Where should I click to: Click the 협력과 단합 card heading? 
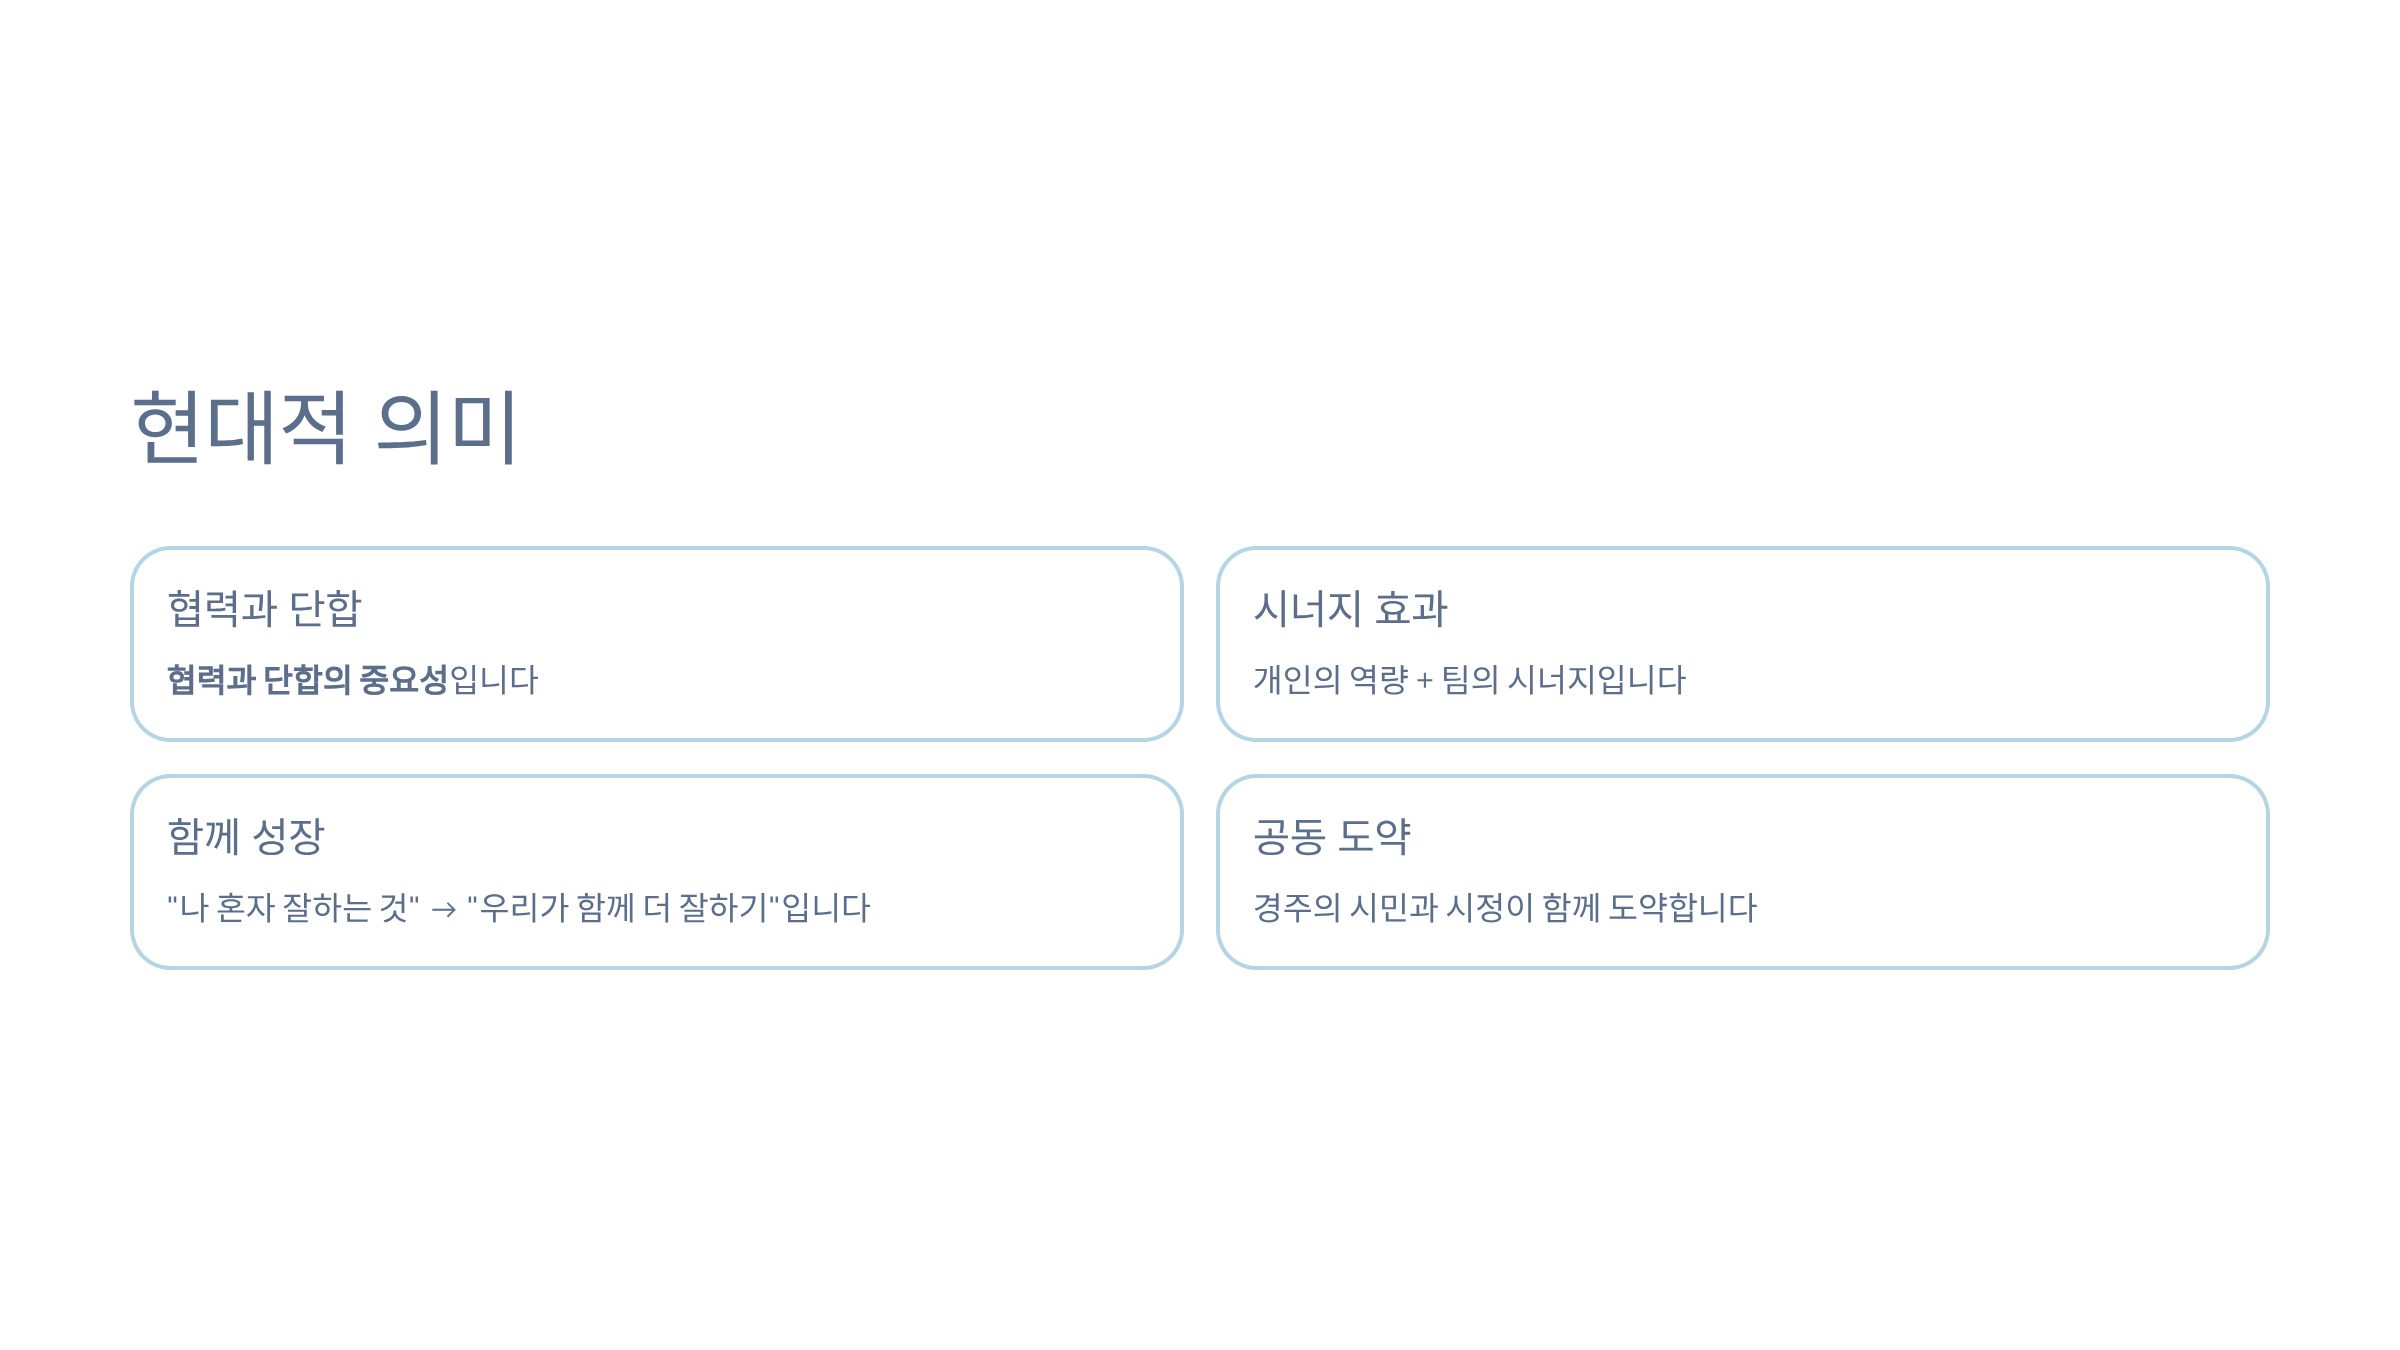click(264, 608)
